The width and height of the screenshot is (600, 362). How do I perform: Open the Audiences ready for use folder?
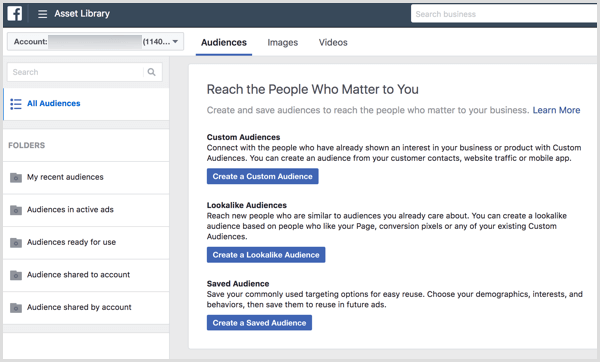point(86,243)
